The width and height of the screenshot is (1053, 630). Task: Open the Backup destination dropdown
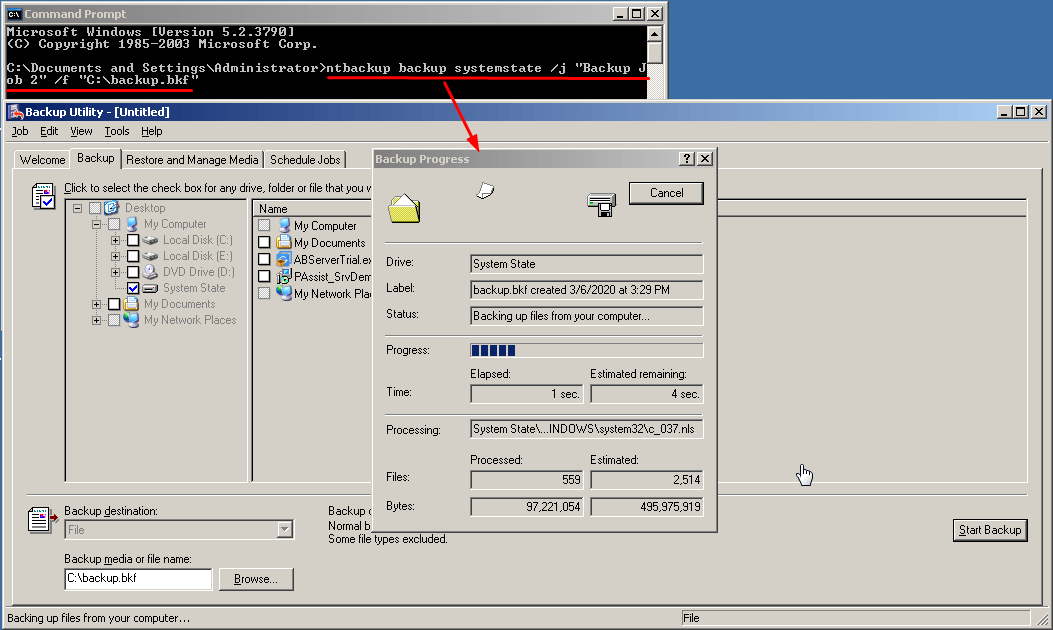(285, 530)
